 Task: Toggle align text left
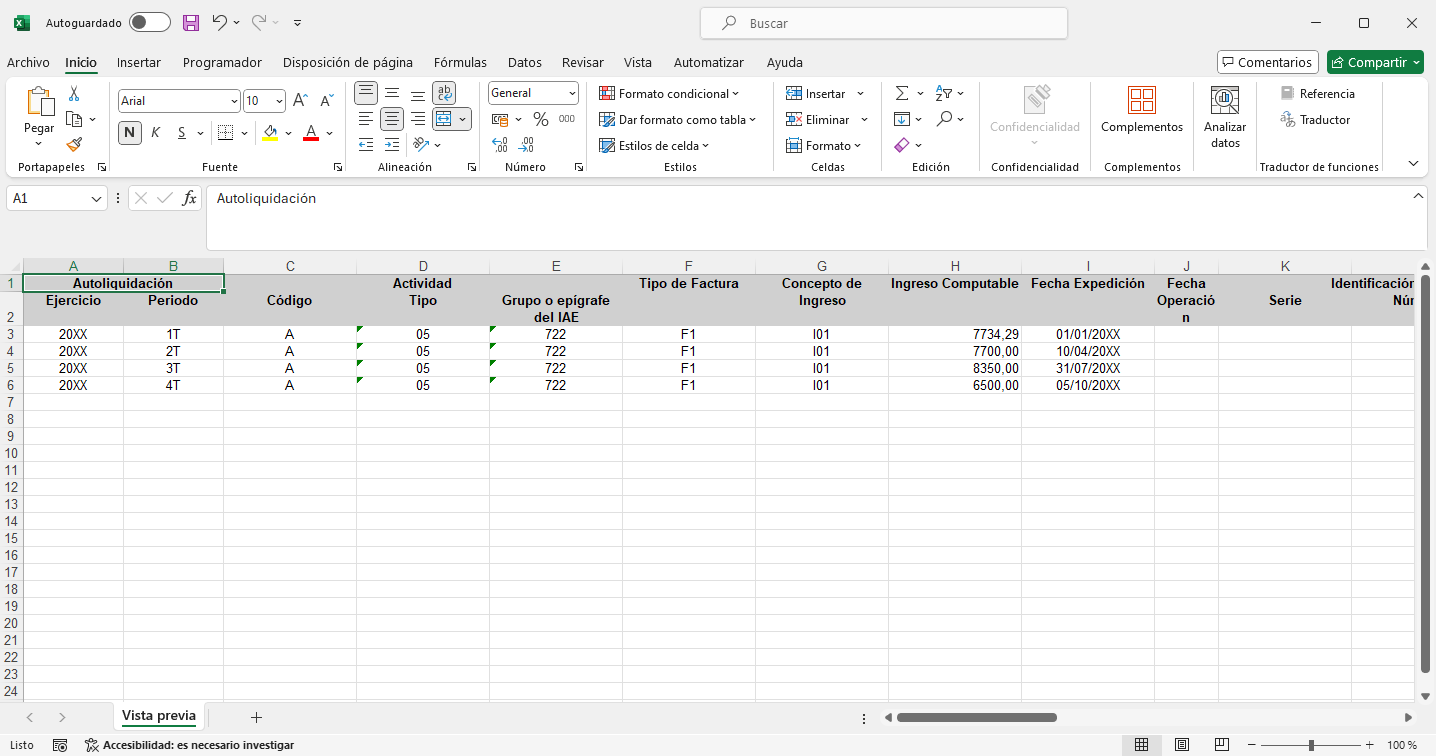pyautogui.click(x=366, y=119)
